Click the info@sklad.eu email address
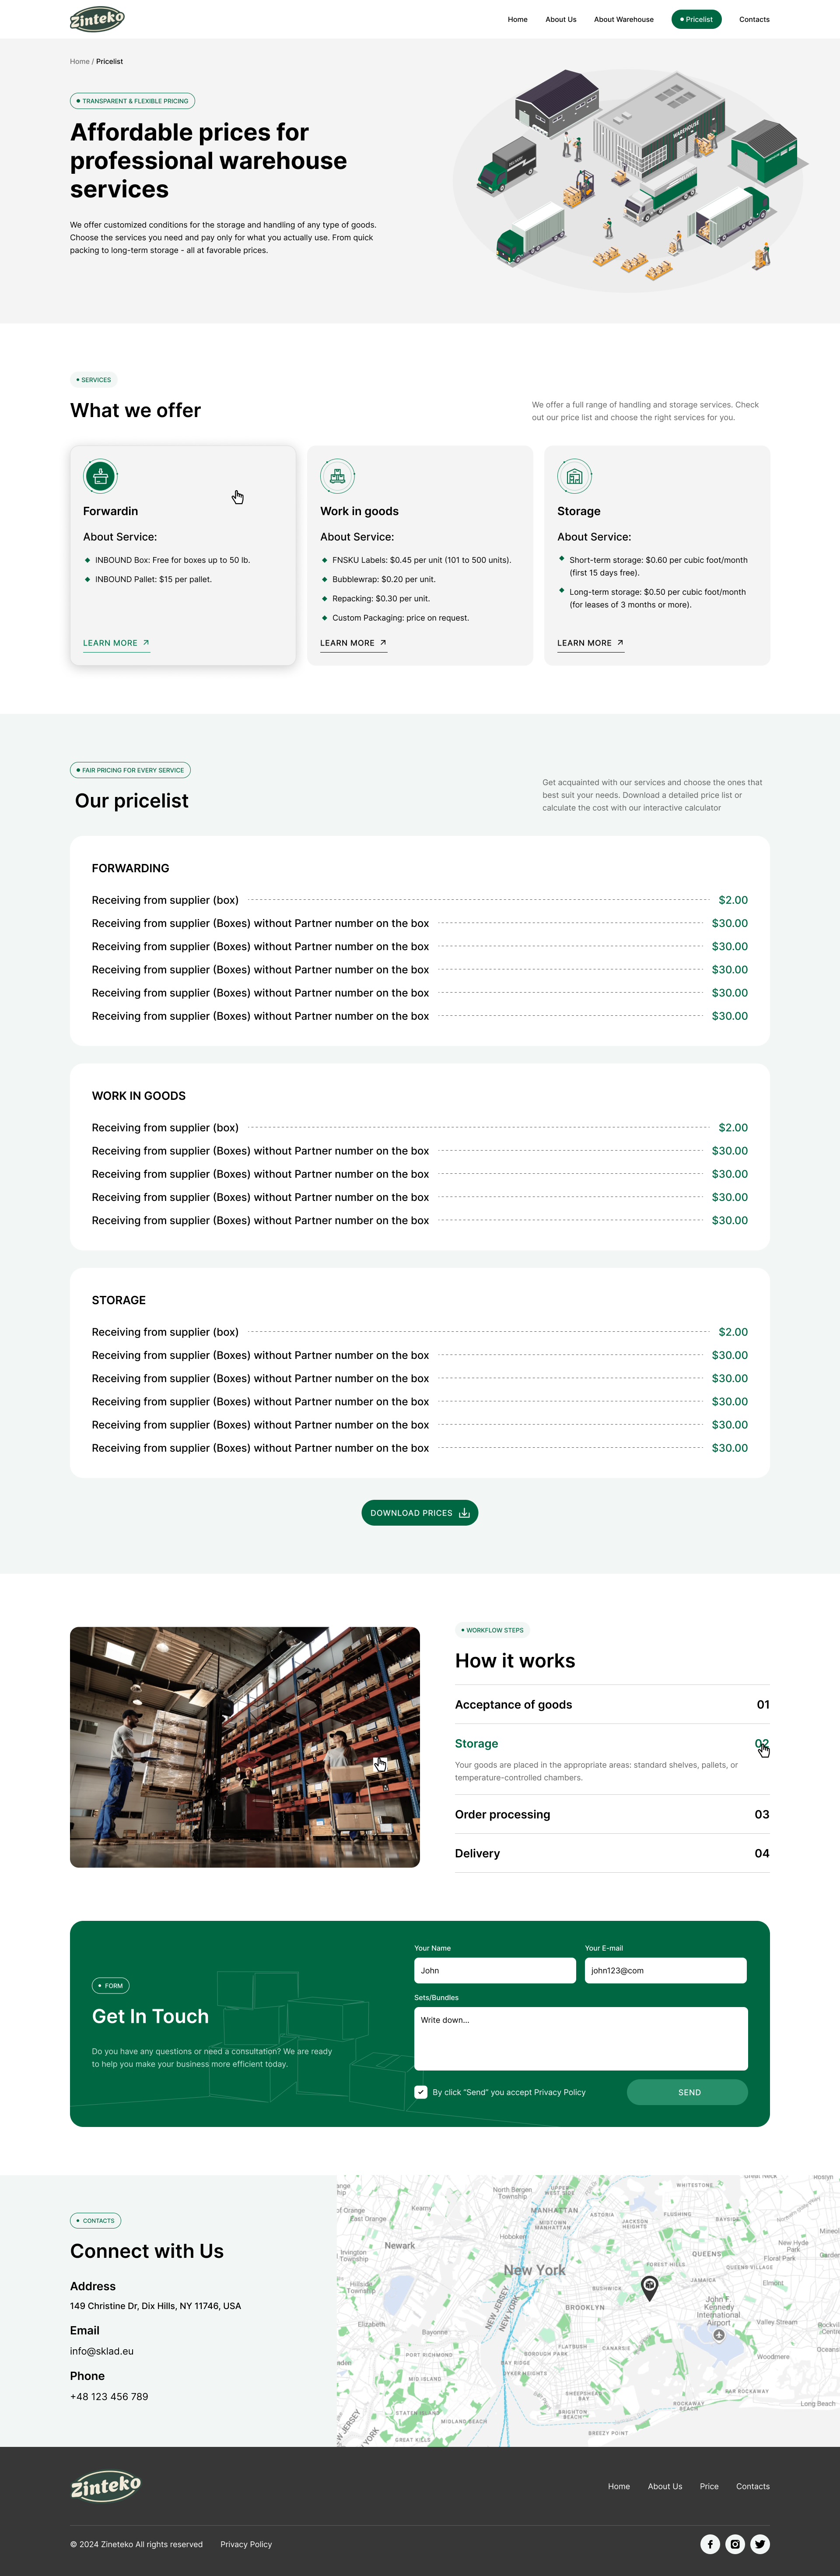 102,2351
